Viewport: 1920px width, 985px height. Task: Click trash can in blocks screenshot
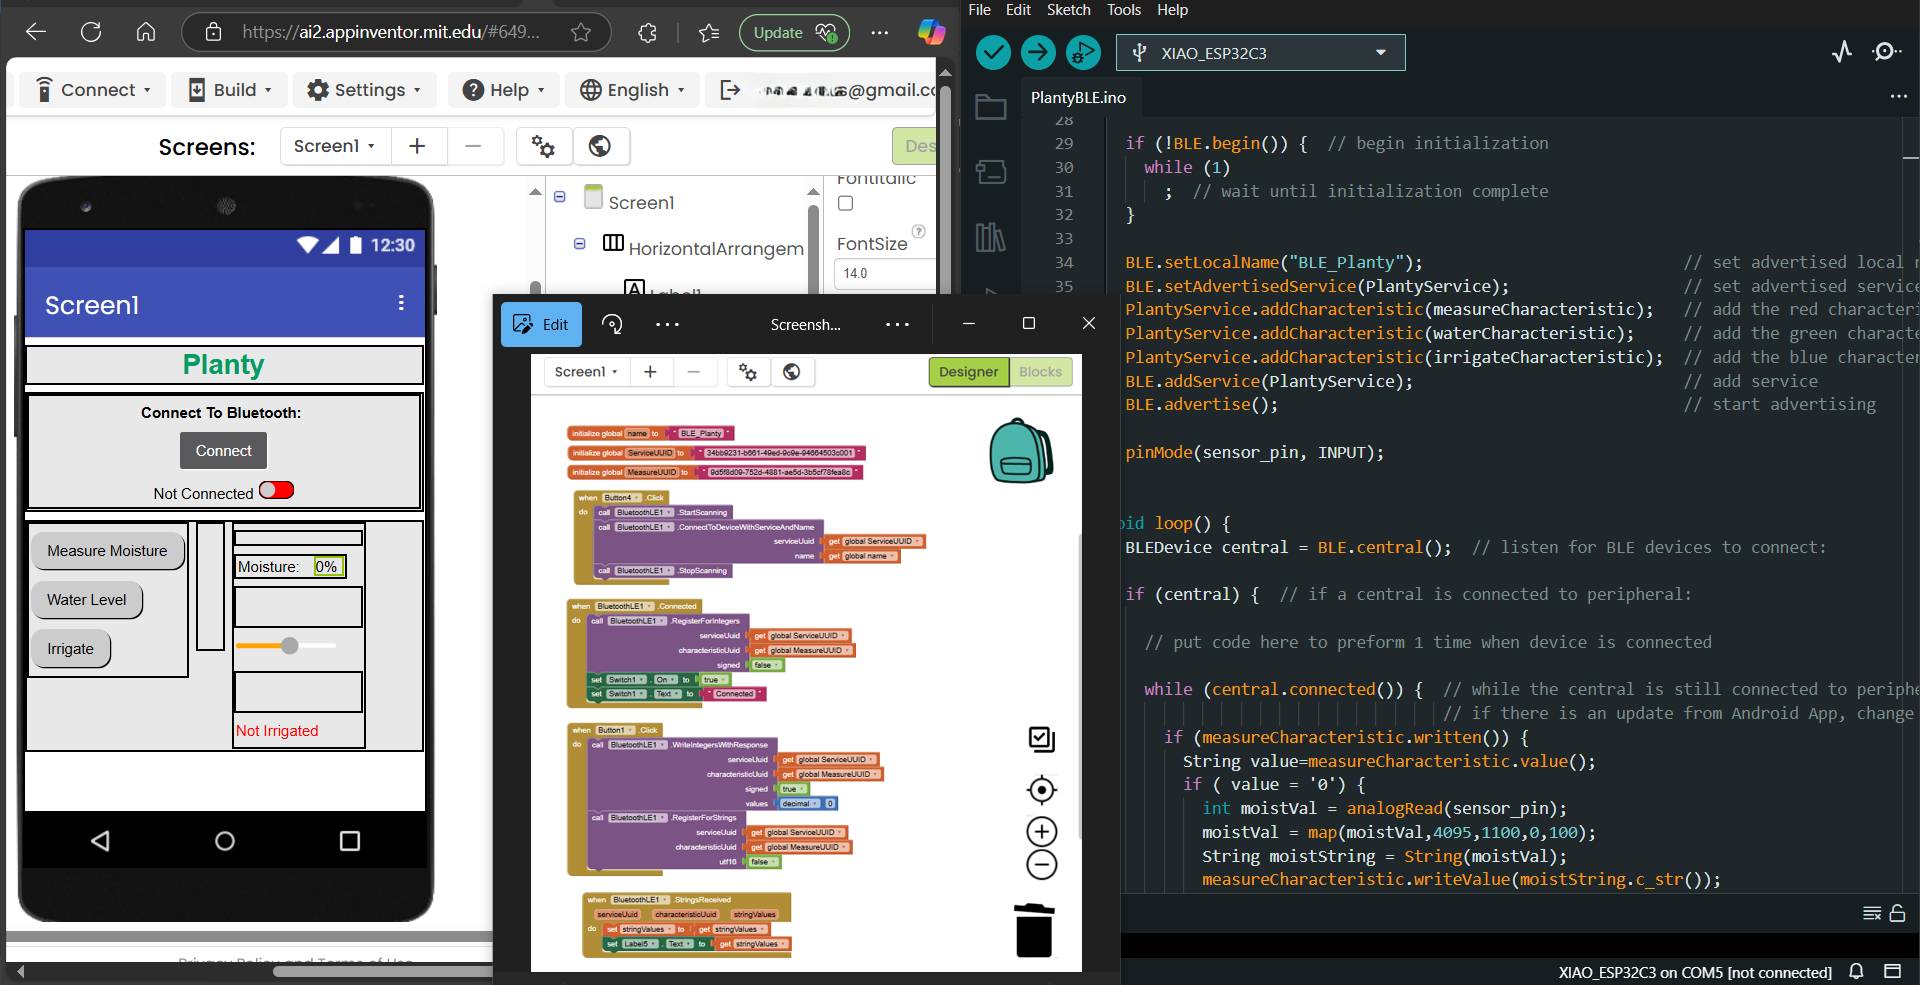pyautogui.click(x=1034, y=930)
